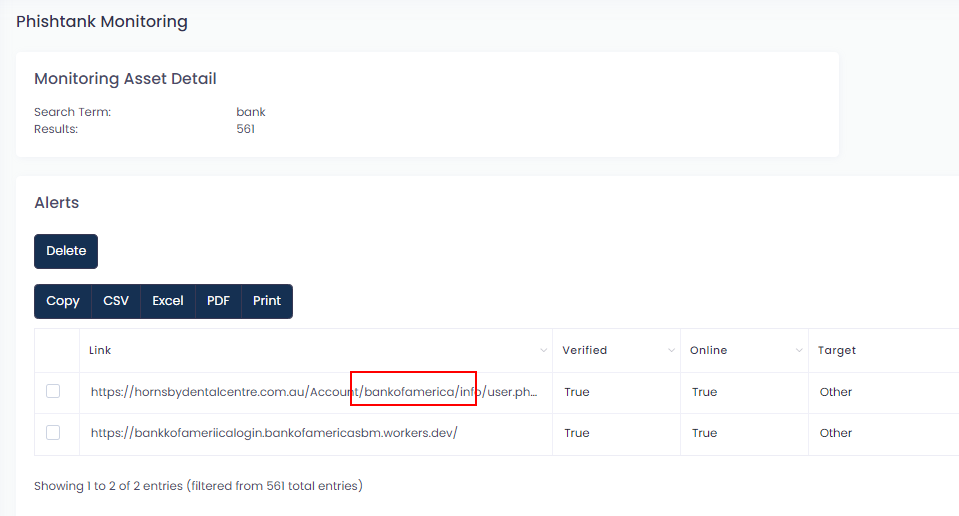Copy the alerts table
959x516 pixels.
pyautogui.click(x=63, y=301)
